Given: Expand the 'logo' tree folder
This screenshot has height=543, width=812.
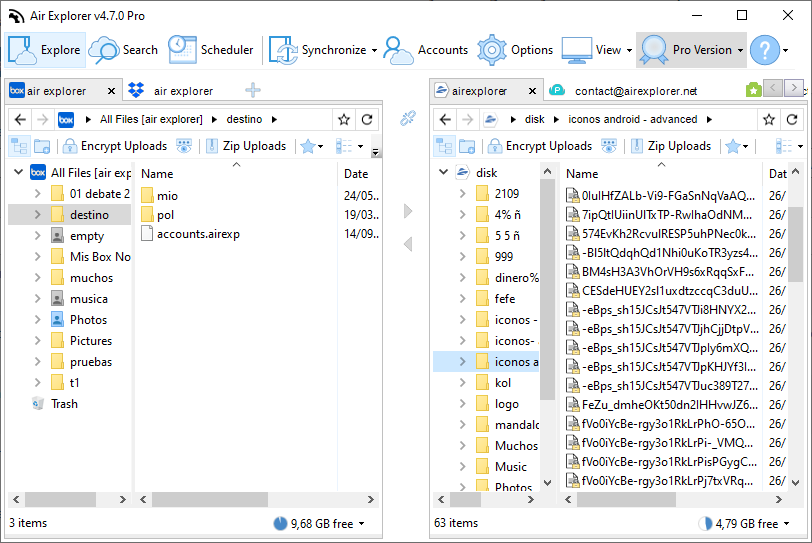Looking at the screenshot, I should click(x=462, y=404).
